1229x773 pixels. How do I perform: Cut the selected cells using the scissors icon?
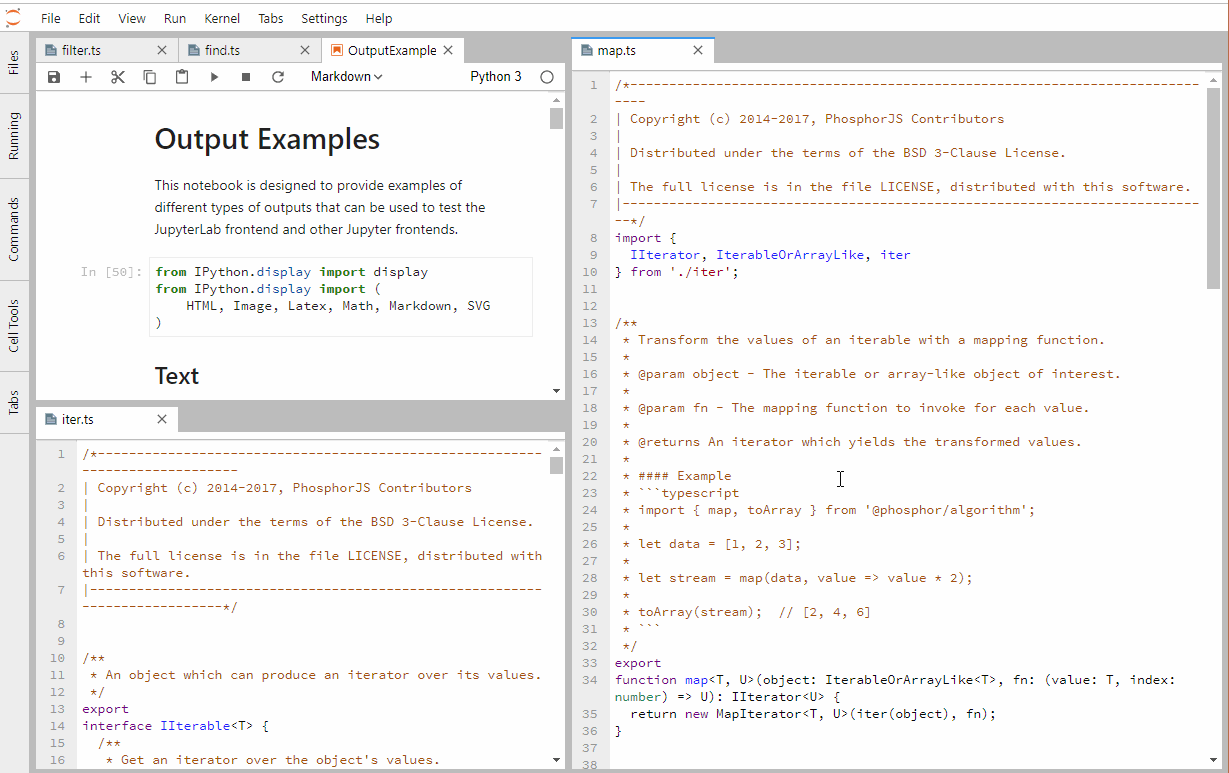pos(117,76)
